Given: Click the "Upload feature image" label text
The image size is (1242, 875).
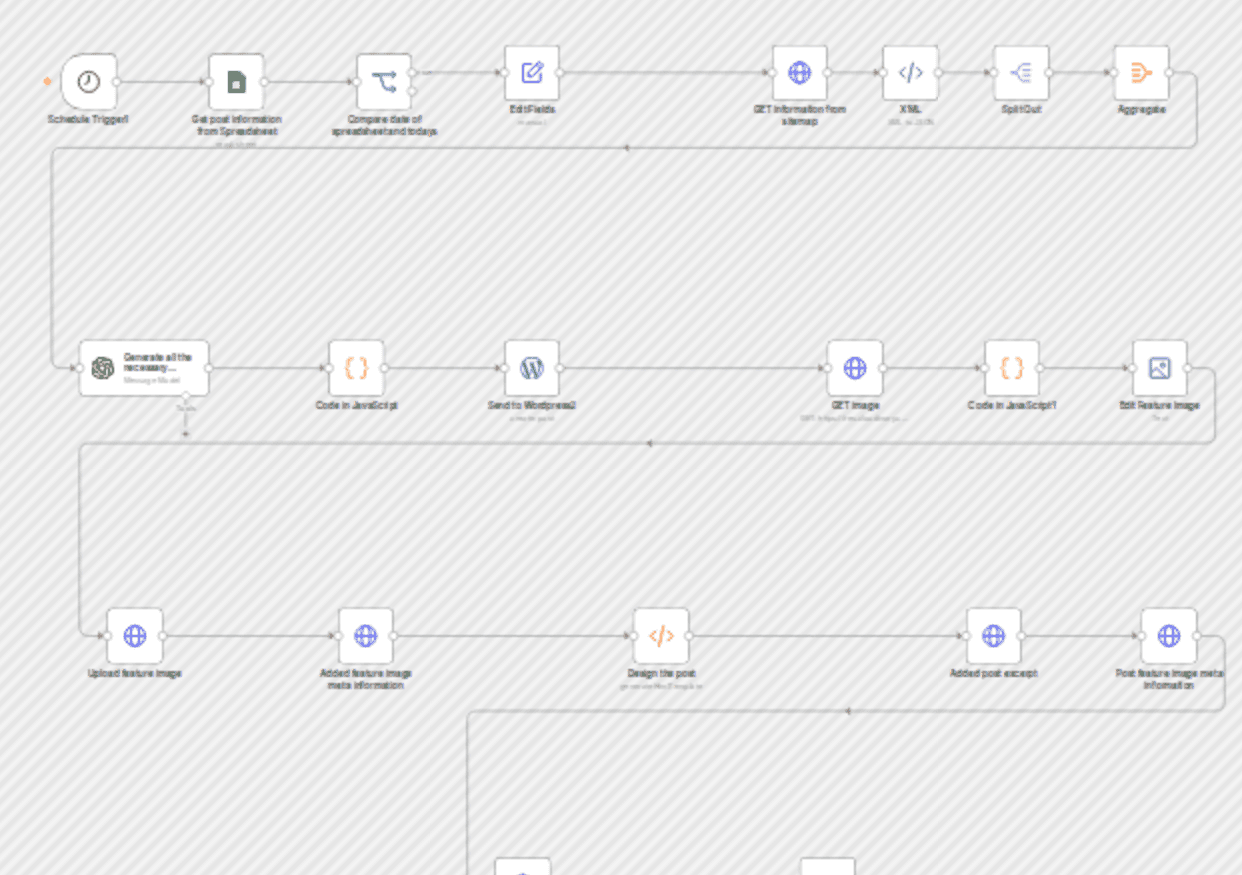Looking at the screenshot, I should pyautogui.click(x=135, y=673).
